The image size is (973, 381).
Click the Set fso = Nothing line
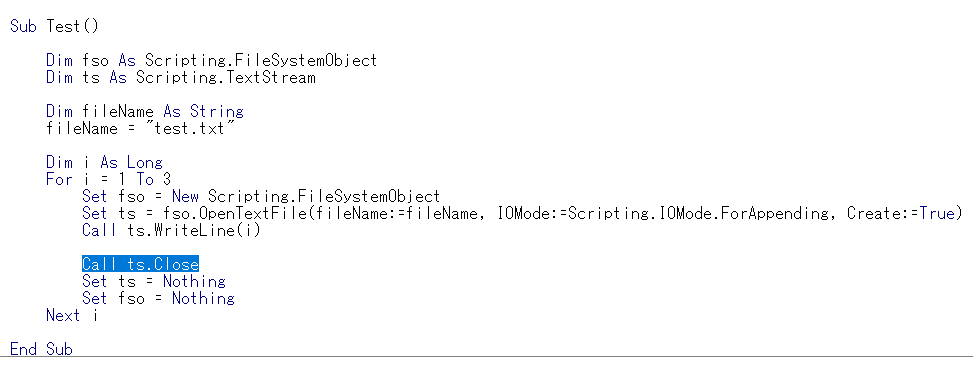click(x=158, y=298)
